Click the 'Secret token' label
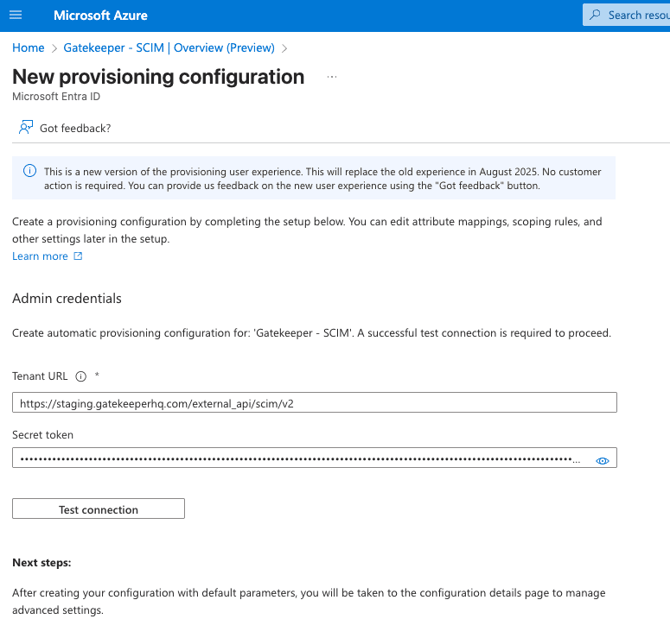 point(43,435)
